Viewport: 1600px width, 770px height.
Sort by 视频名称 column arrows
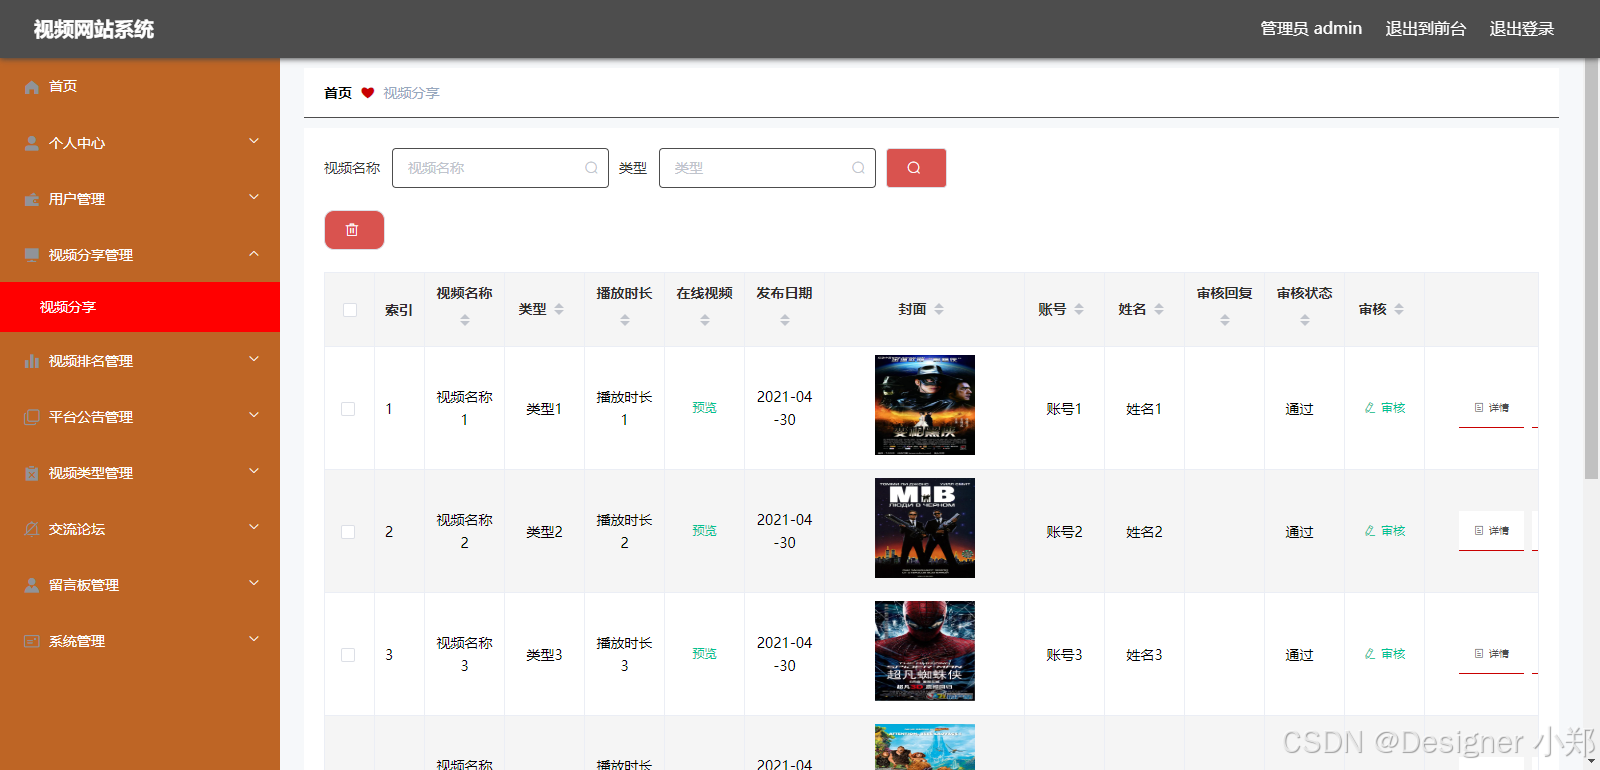465,320
